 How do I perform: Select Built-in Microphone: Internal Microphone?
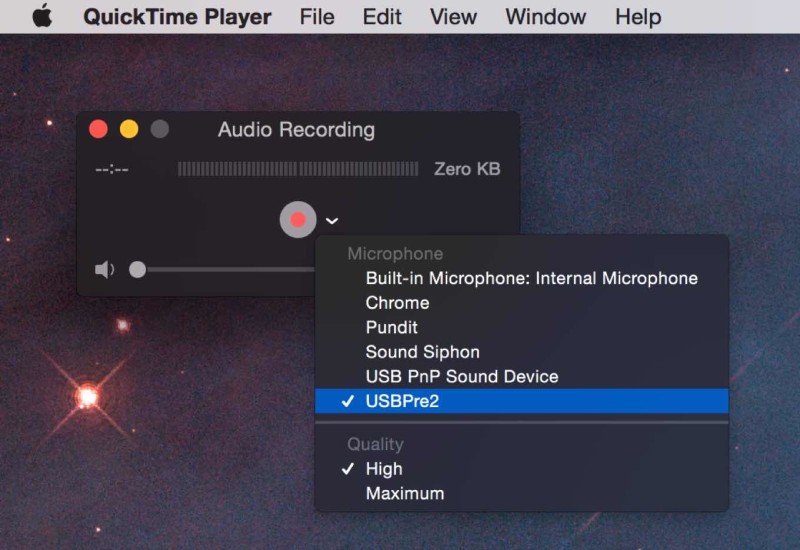(521, 278)
